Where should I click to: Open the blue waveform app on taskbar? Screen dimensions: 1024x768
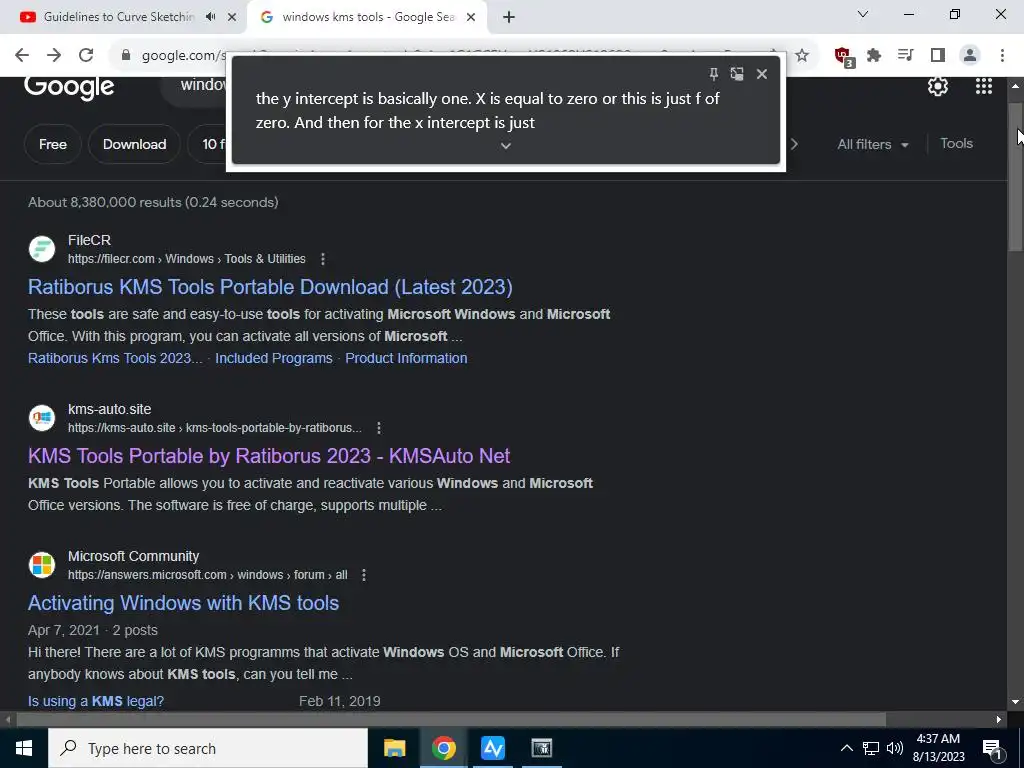click(492, 748)
